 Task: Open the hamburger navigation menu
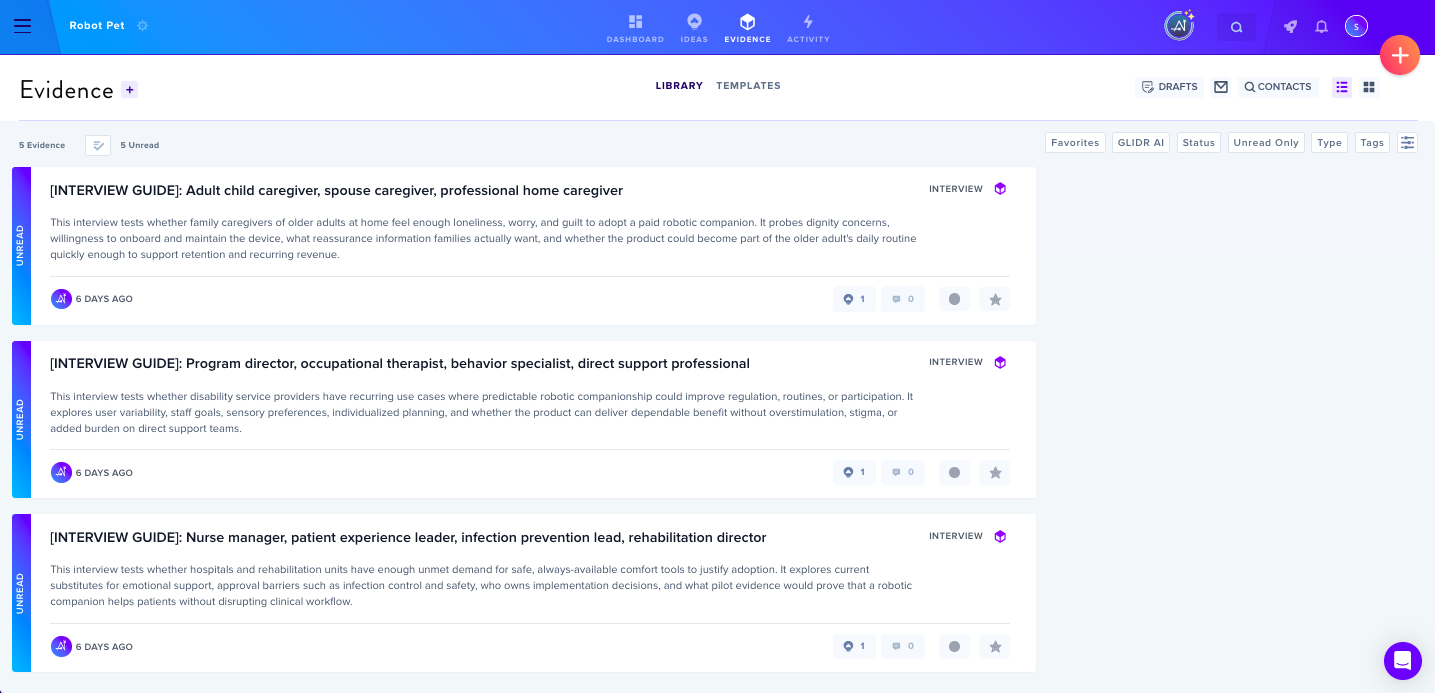(22, 26)
